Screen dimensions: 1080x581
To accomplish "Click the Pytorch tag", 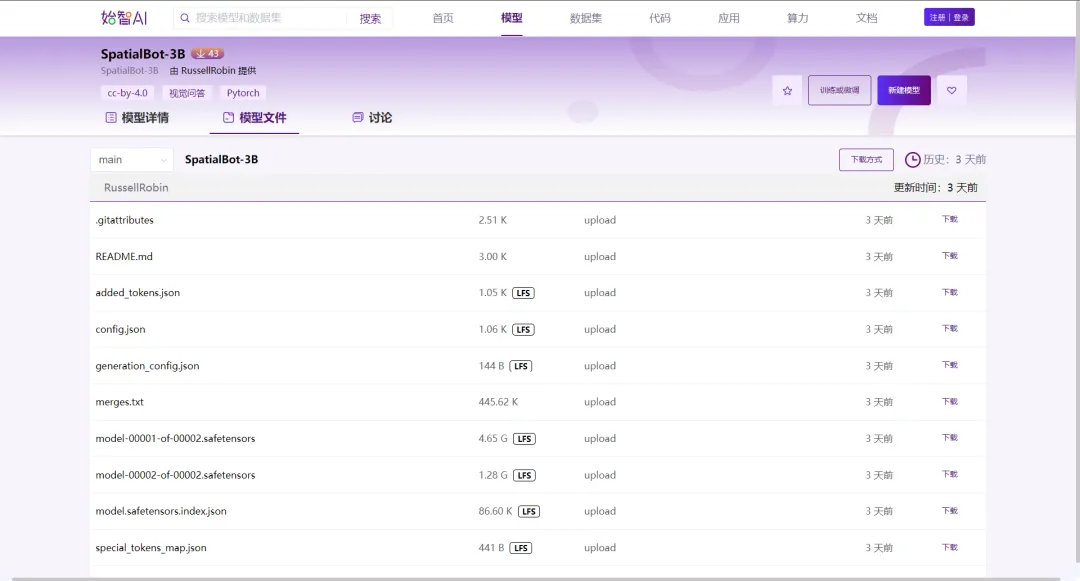I will [x=243, y=93].
